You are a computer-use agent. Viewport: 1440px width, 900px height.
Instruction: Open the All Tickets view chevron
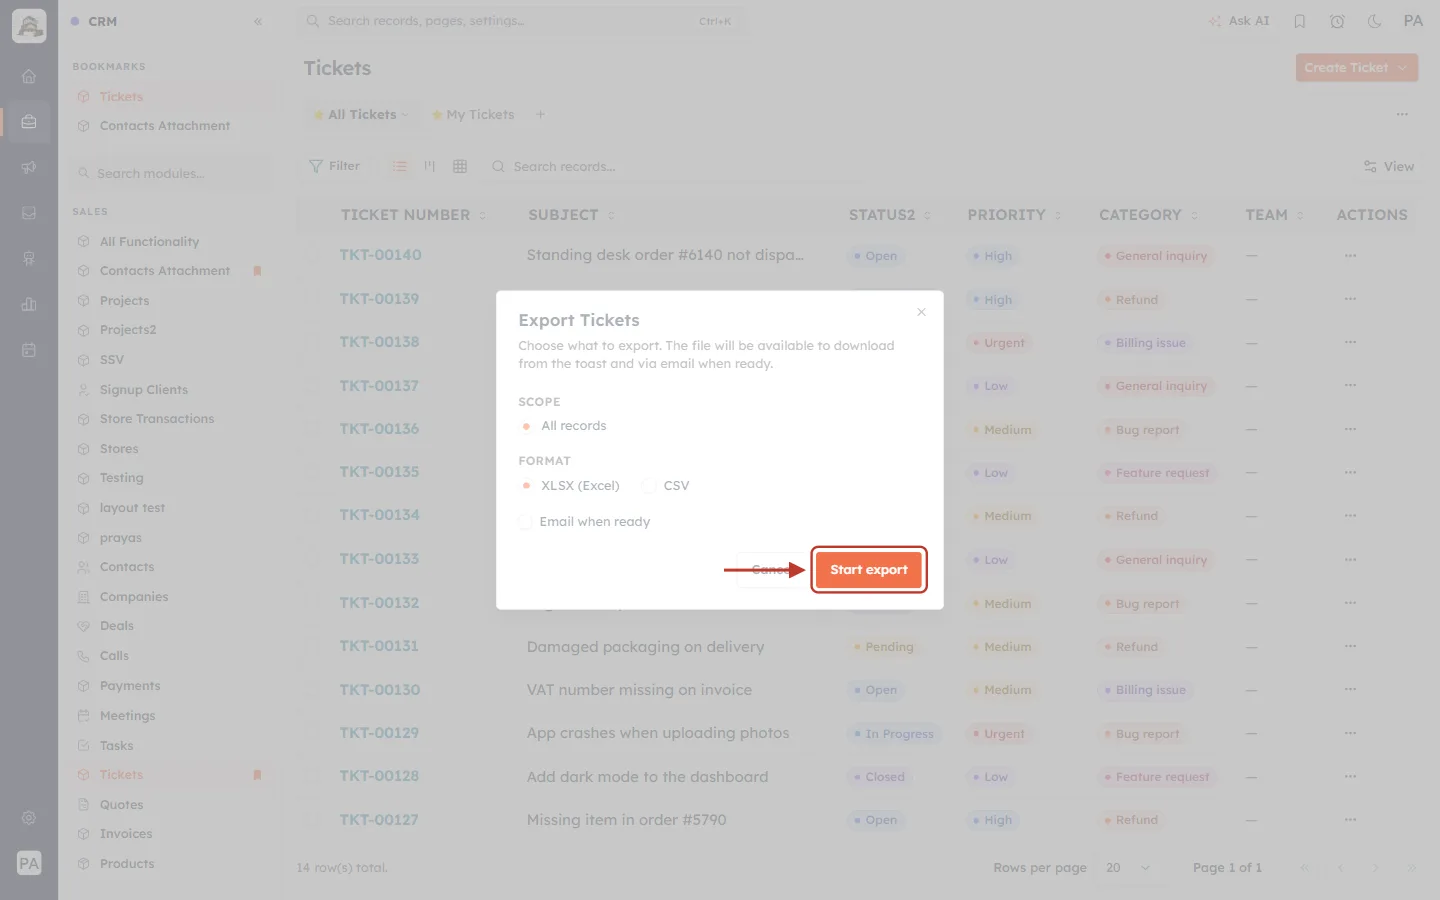point(405,115)
